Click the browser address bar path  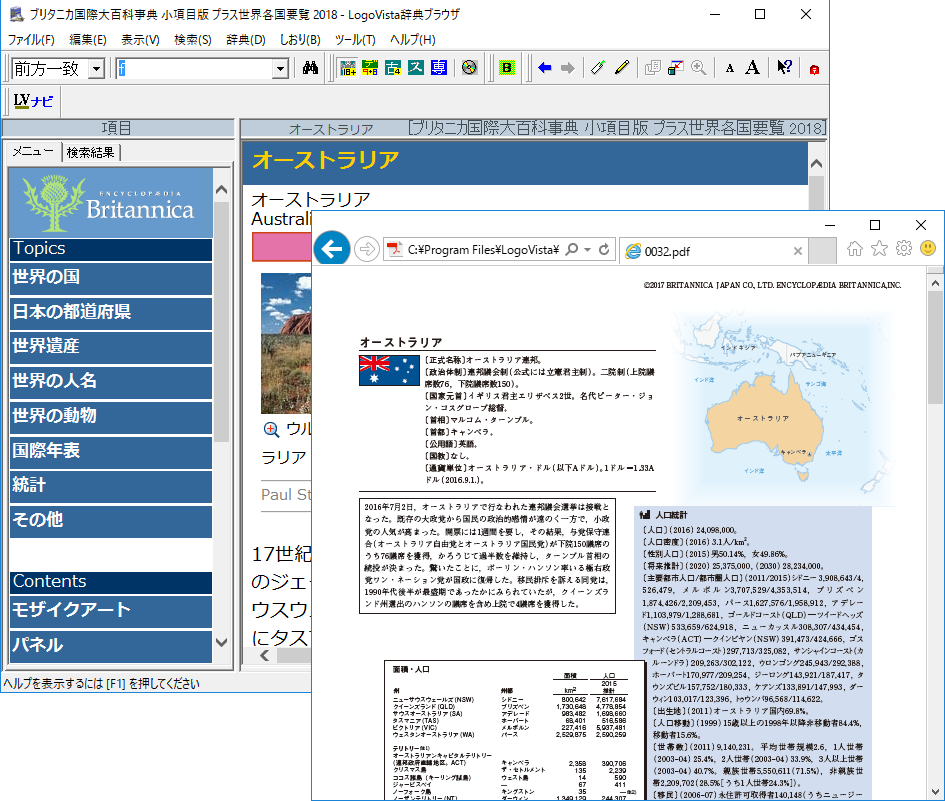pyautogui.click(x=483, y=250)
